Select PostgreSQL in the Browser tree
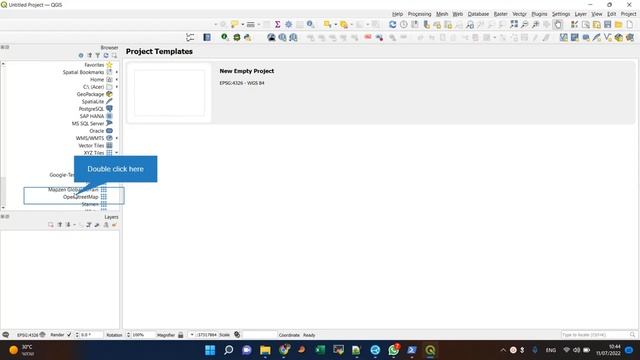640x360 pixels. coord(91,109)
